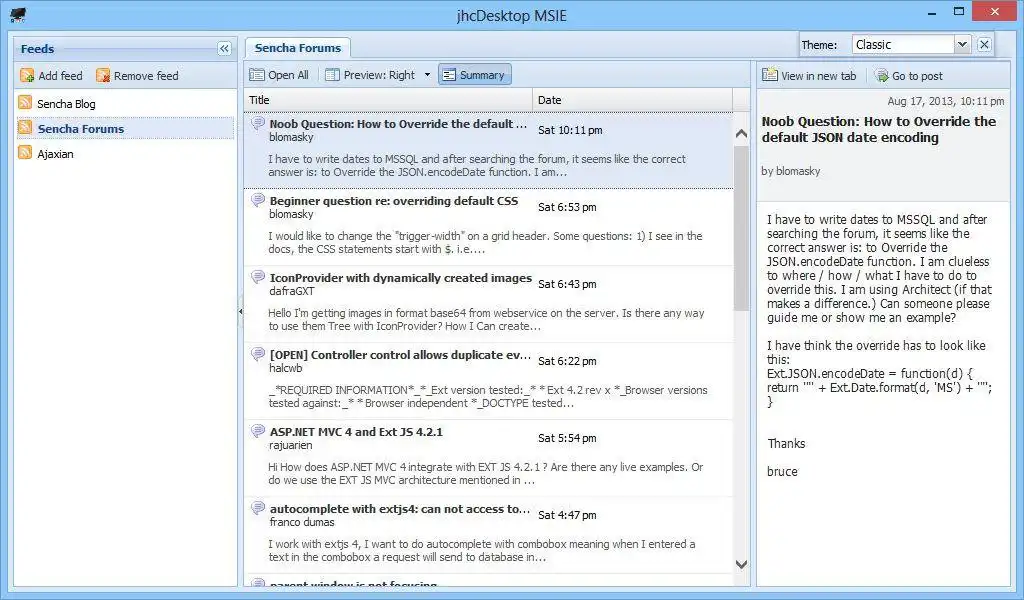Viewport: 1024px width, 600px height.
Task: Select post 'autocomplete with extjs4: can not access to...'
Action: (x=400, y=509)
